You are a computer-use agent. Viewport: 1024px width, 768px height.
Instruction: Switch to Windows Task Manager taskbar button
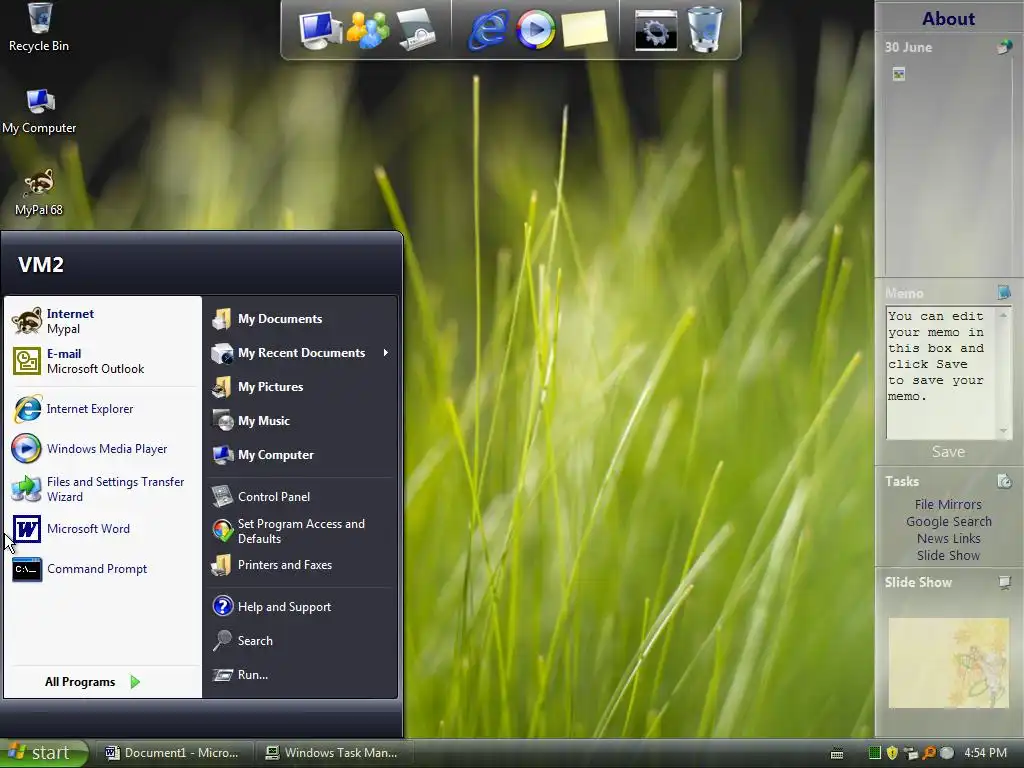(332, 753)
